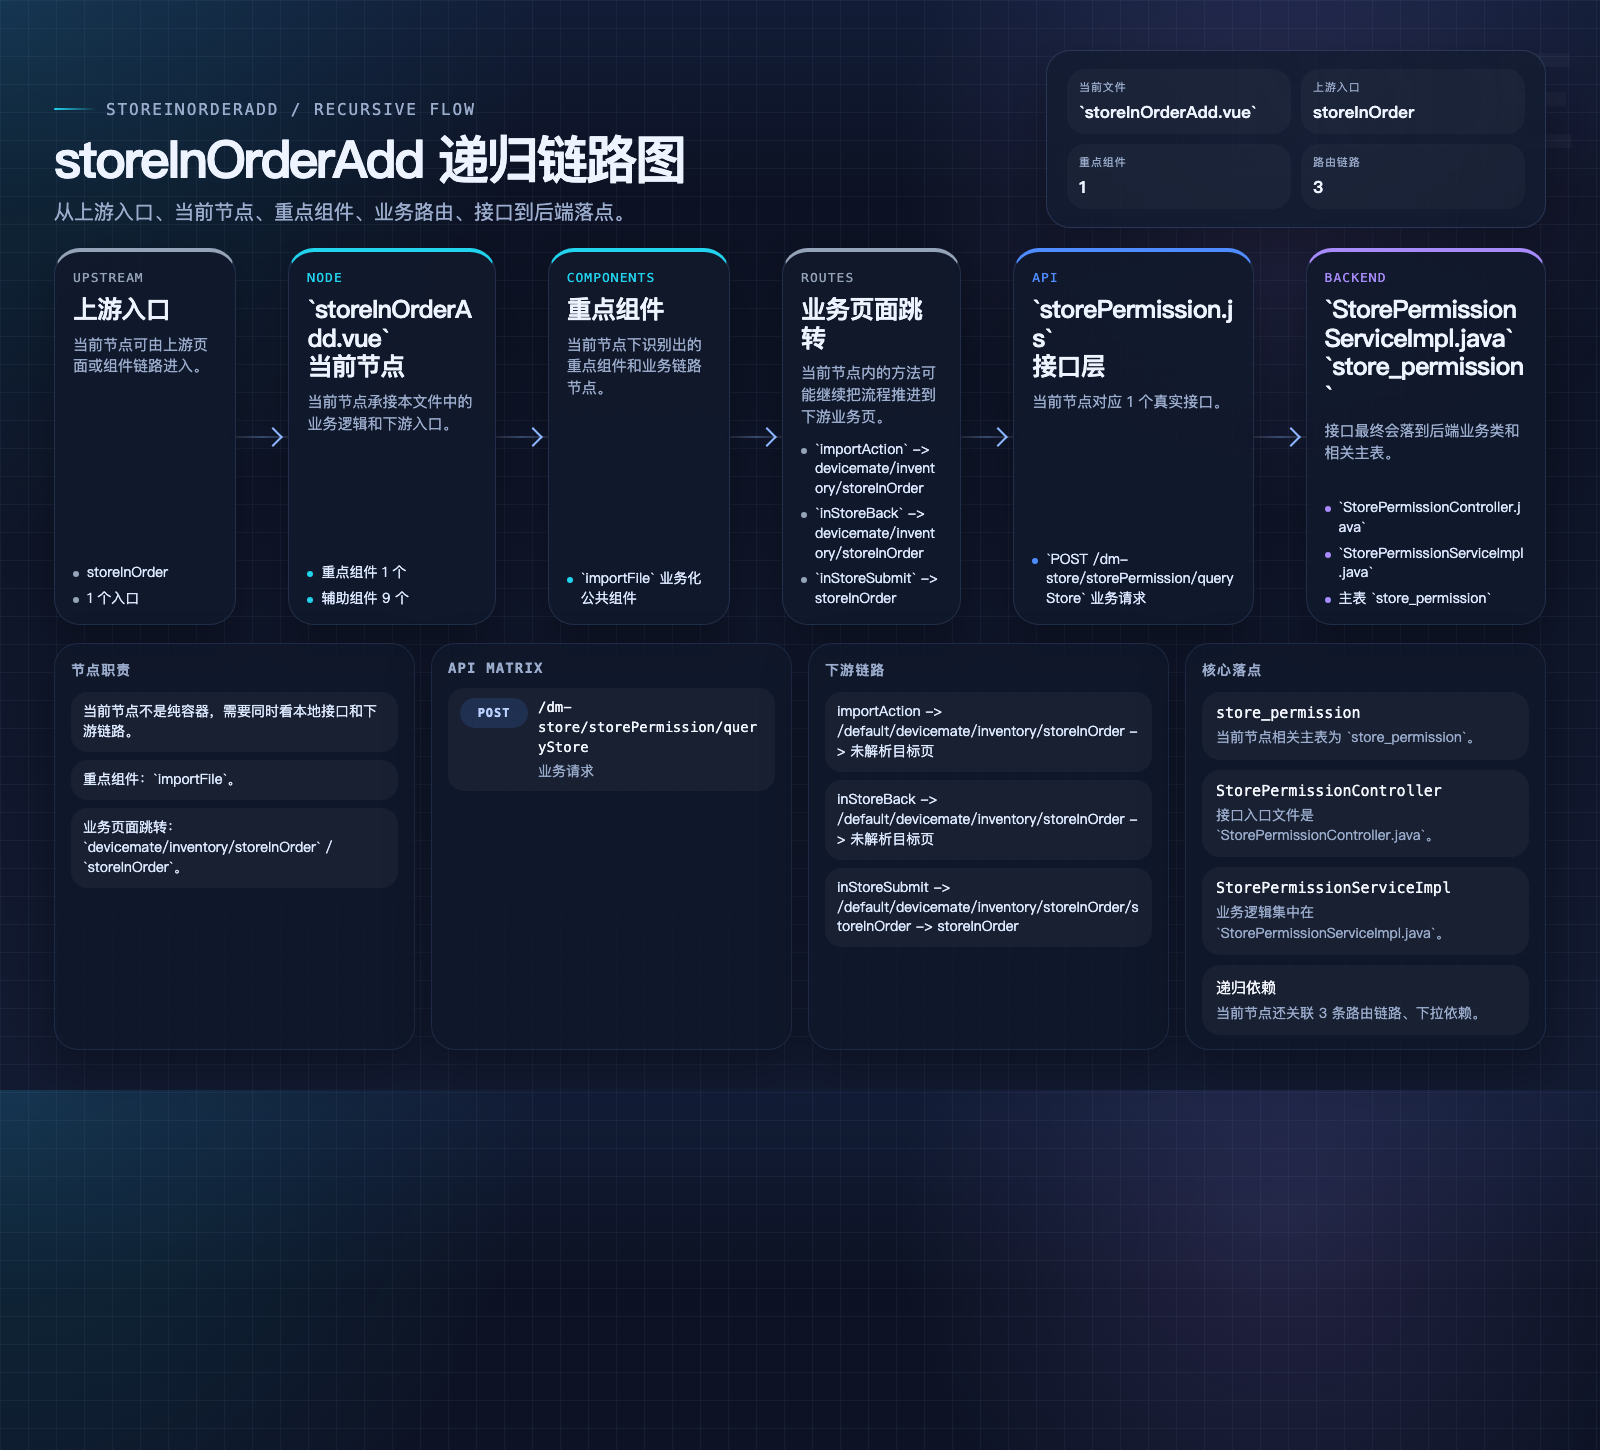Select the StorePermissionServiceImpl core item
1600x1450 pixels.
1365,911
